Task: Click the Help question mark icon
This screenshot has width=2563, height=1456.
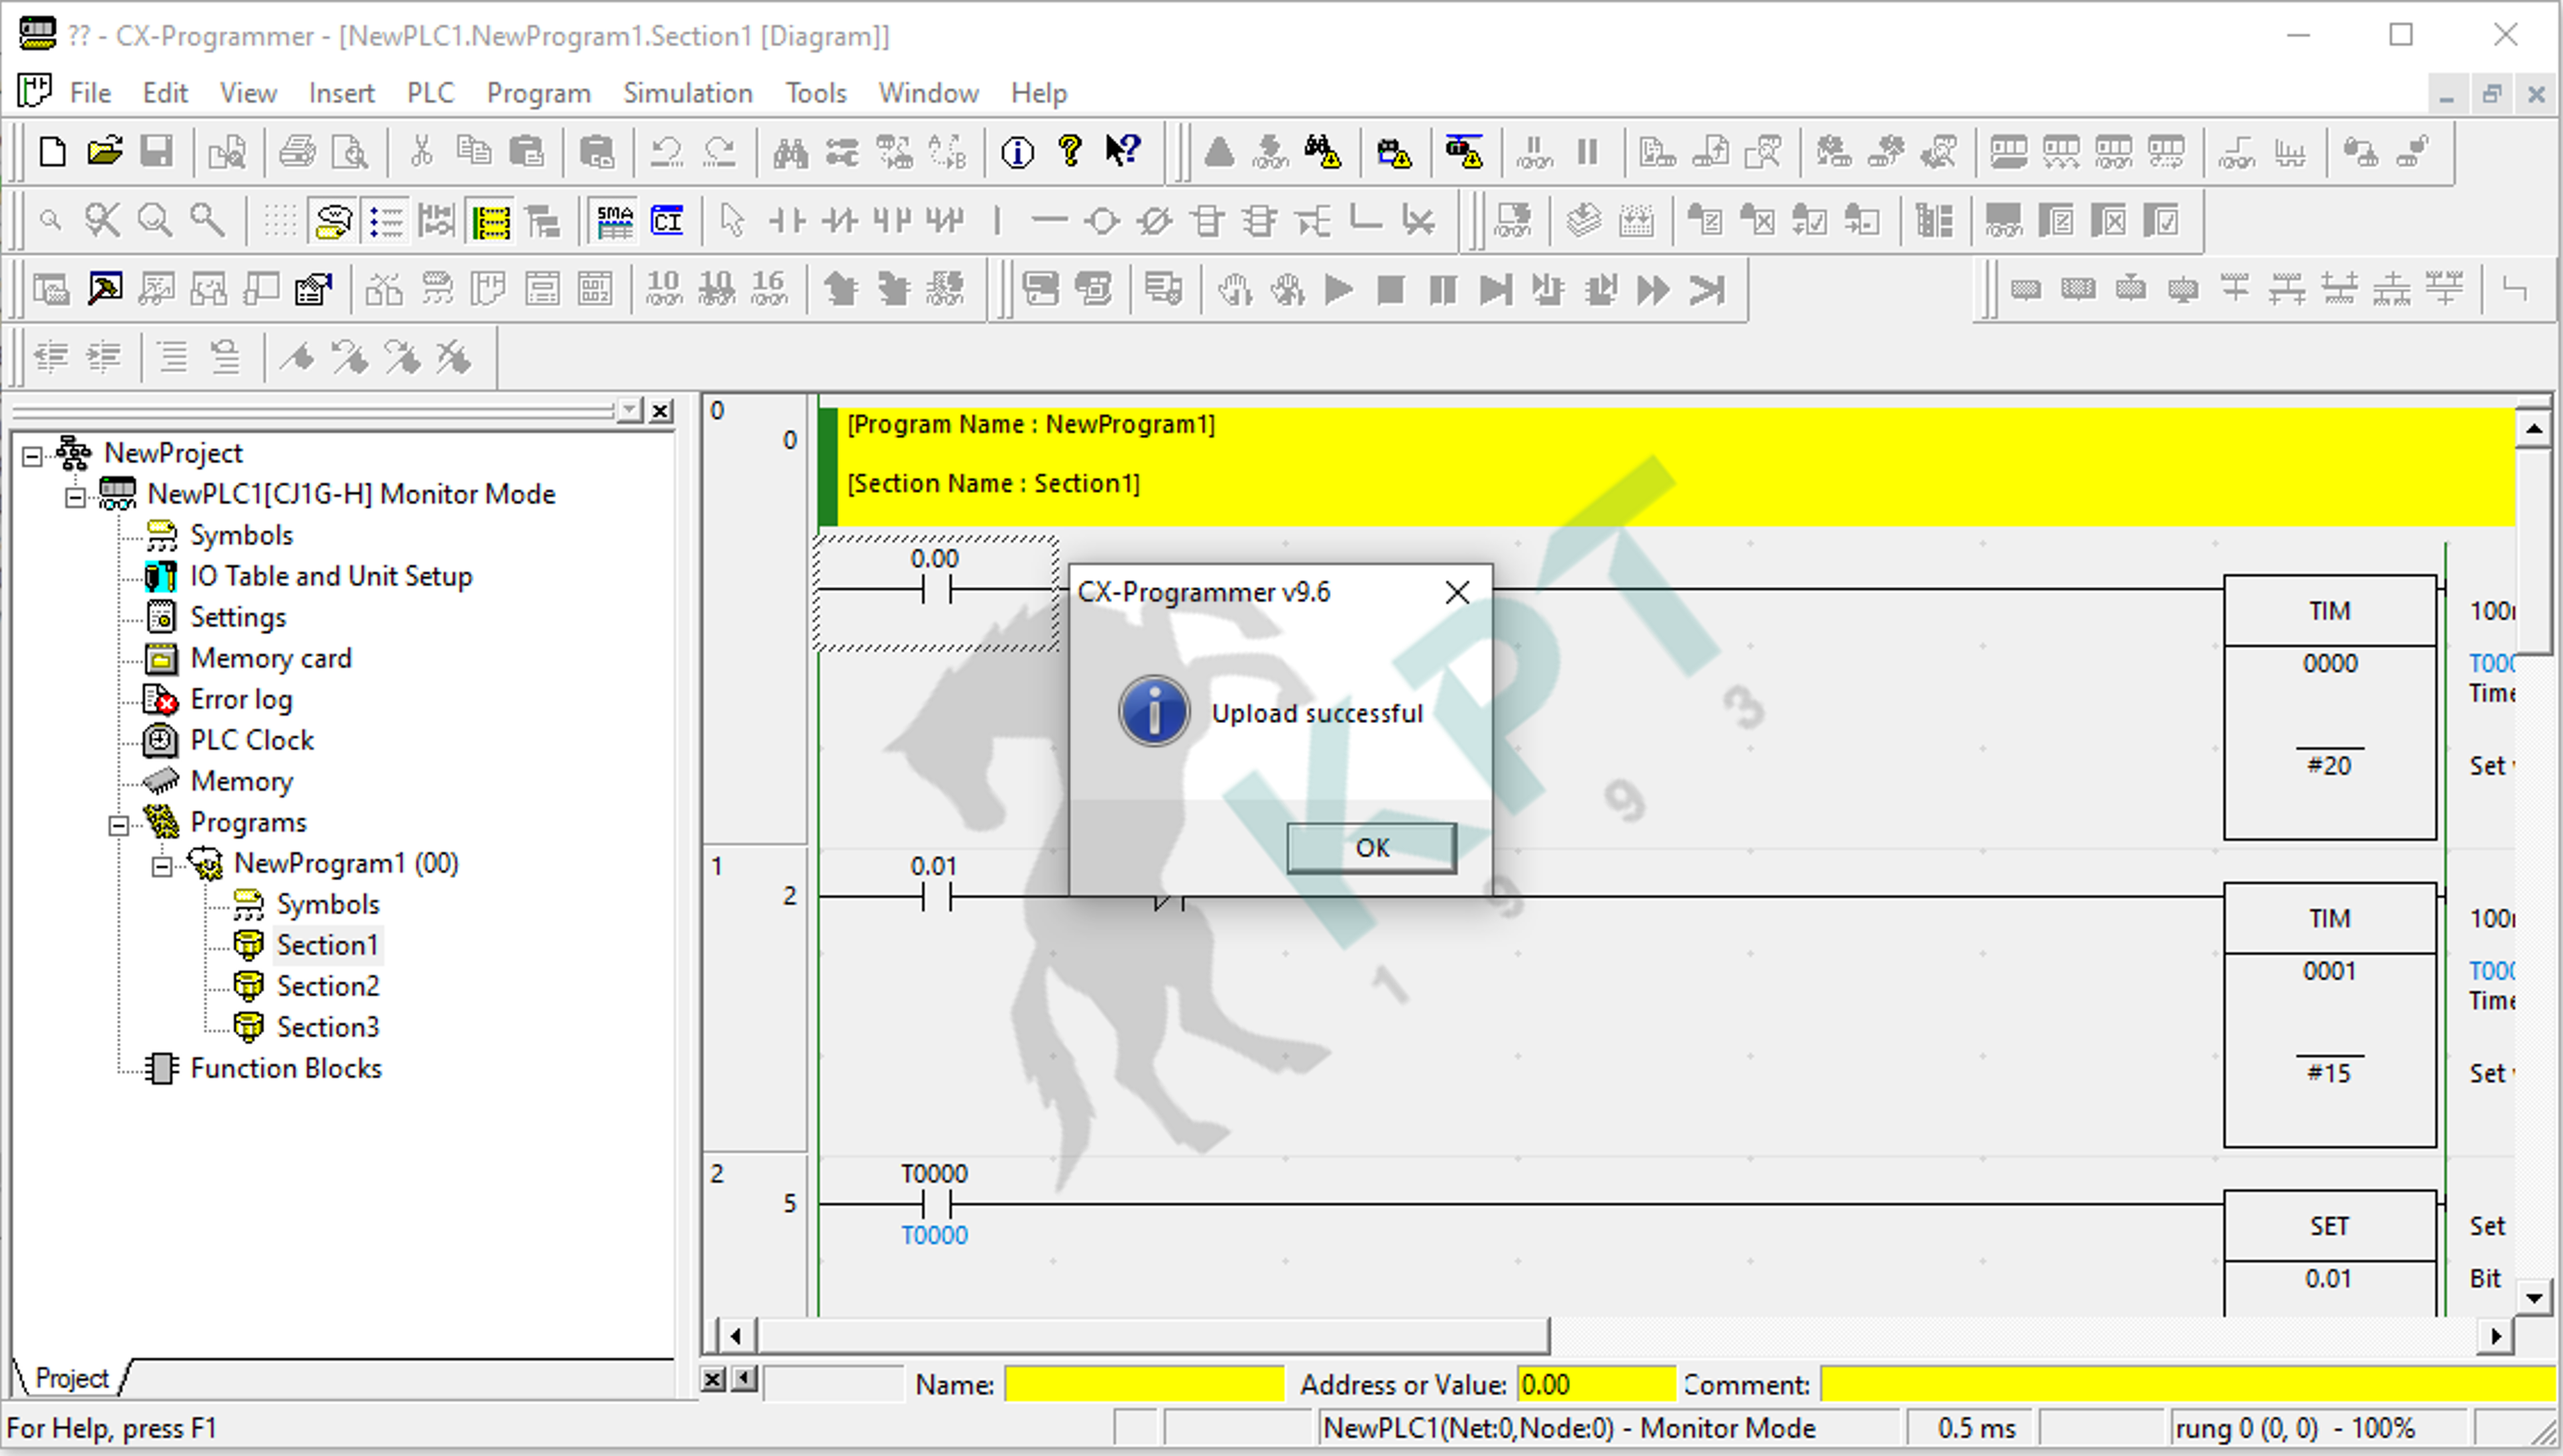Action: click(x=1070, y=152)
